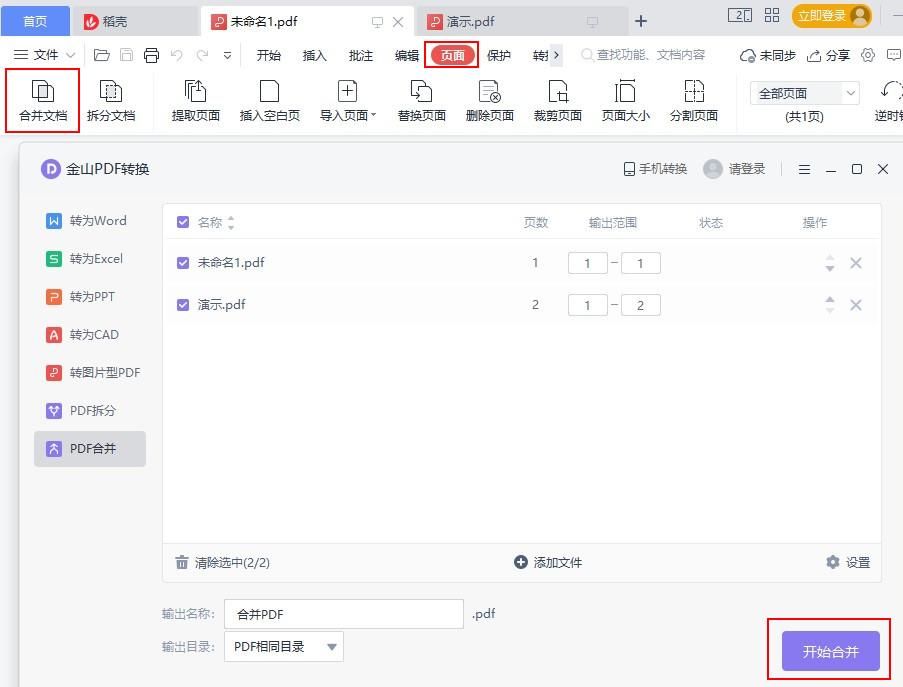Open the 输出目录 PDF相同目录 dropdown

click(x=284, y=646)
